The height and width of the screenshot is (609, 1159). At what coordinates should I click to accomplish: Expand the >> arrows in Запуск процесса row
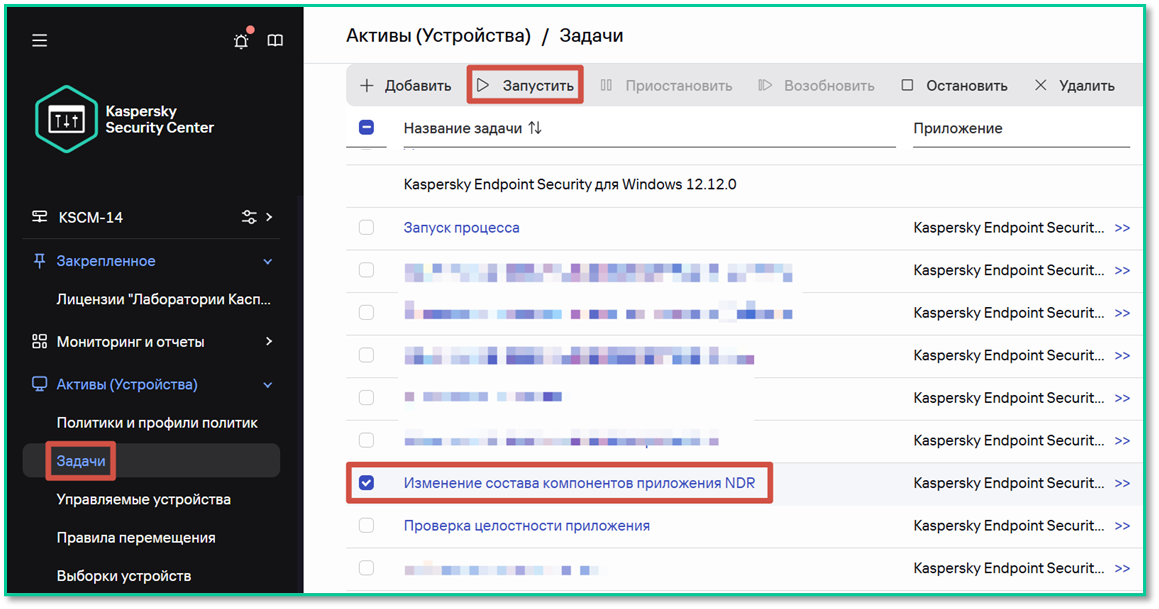1122,228
